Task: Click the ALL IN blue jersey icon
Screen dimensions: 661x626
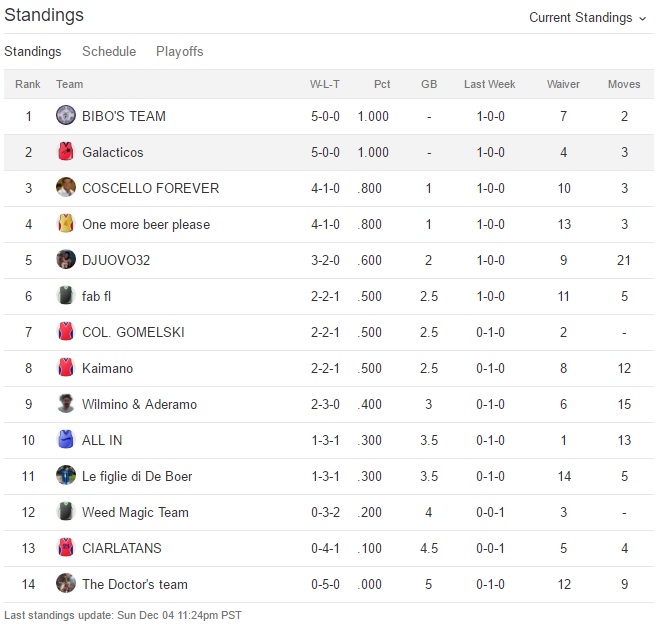Action: coord(66,440)
